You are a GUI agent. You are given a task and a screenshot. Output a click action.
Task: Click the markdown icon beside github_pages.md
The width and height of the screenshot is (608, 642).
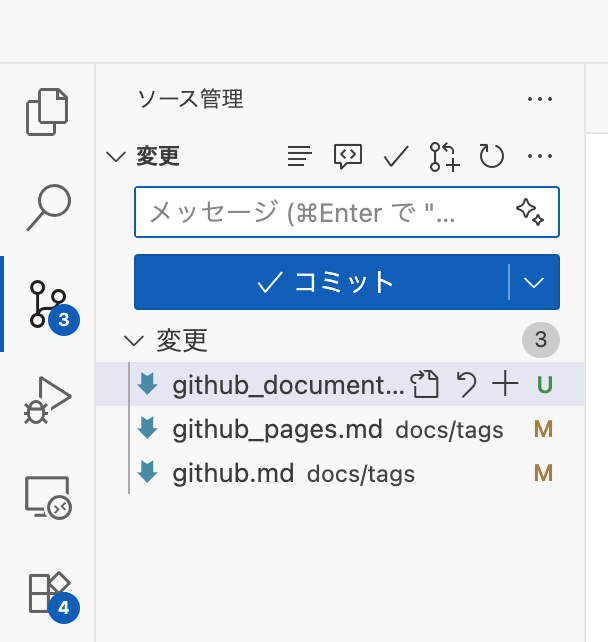tap(147, 428)
